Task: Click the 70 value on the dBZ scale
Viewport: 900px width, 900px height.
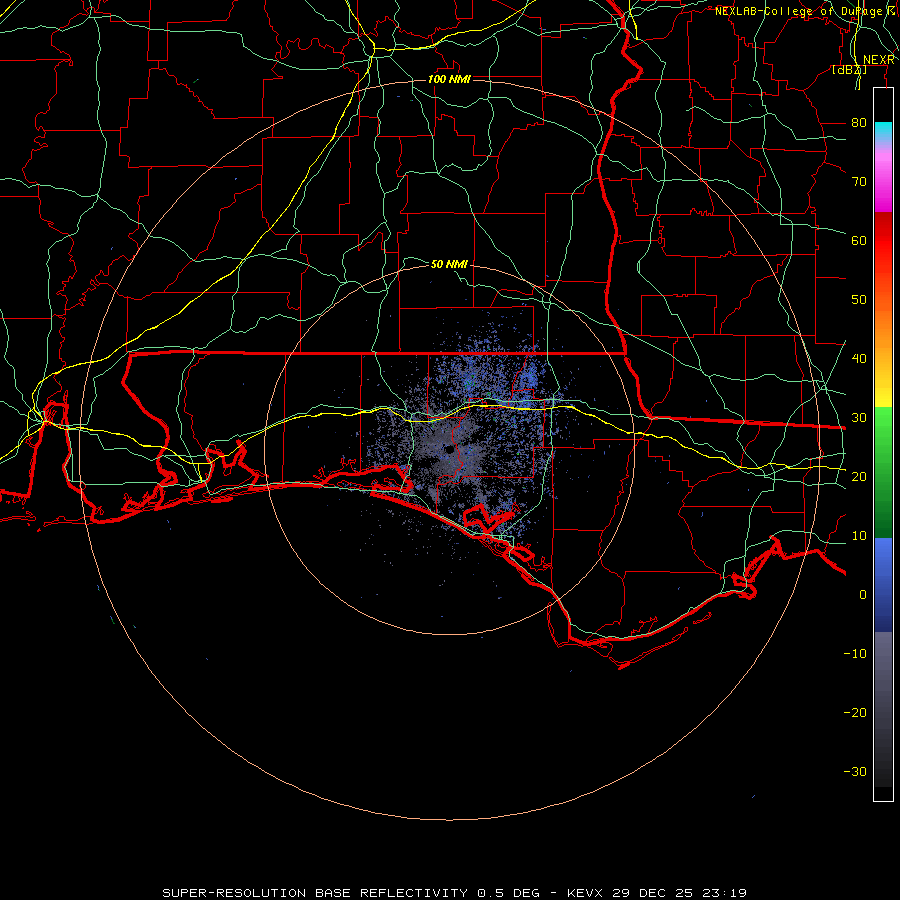Action: [x=859, y=181]
